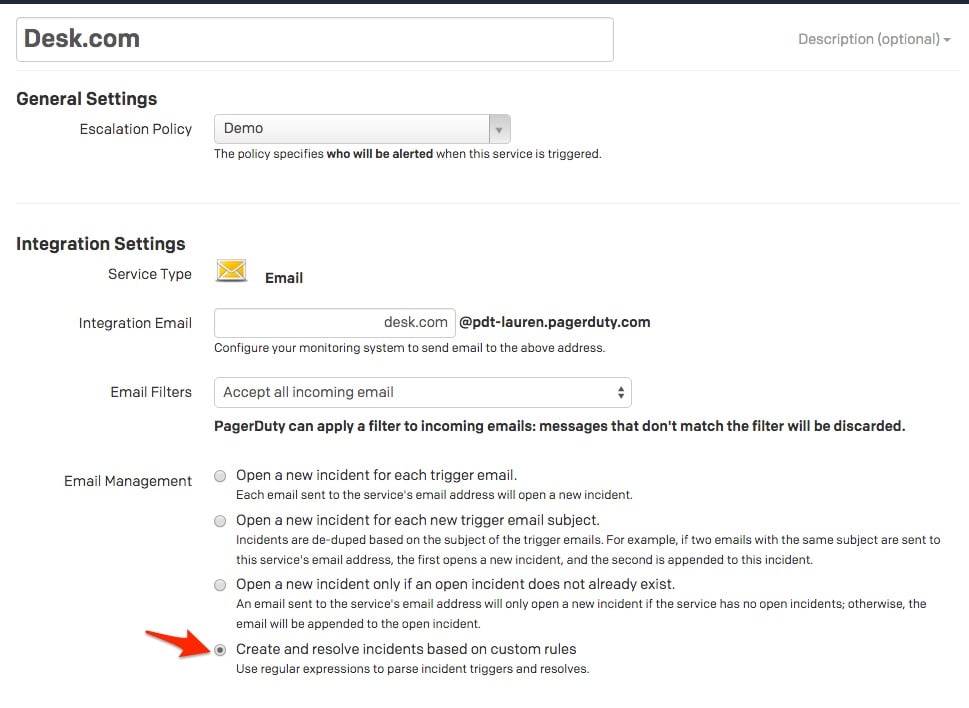This screenshot has height=708, width=969.
Task: Click the General Settings heading
Action: (87, 99)
